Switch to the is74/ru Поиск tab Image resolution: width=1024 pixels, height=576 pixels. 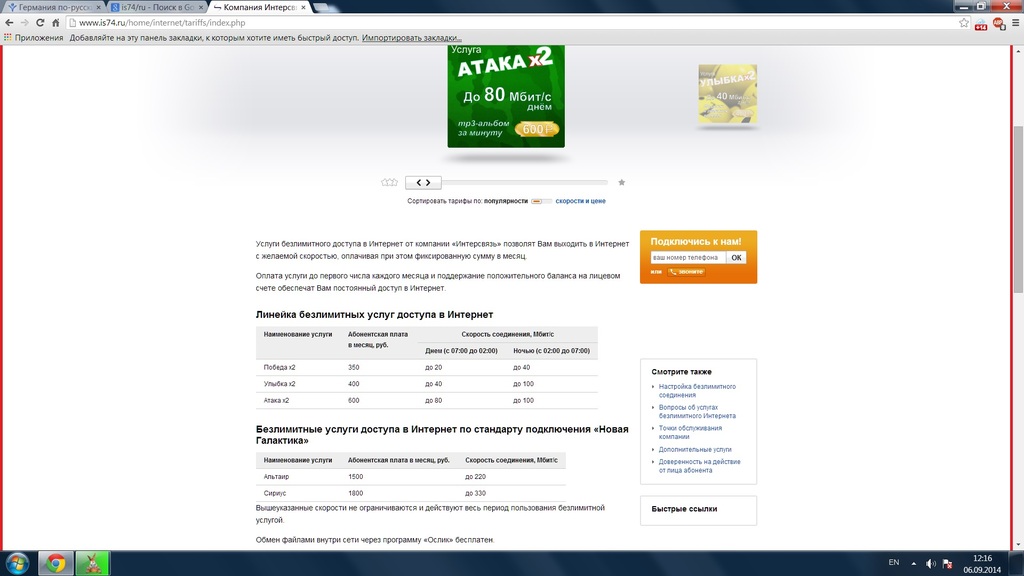[x=155, y=7]
